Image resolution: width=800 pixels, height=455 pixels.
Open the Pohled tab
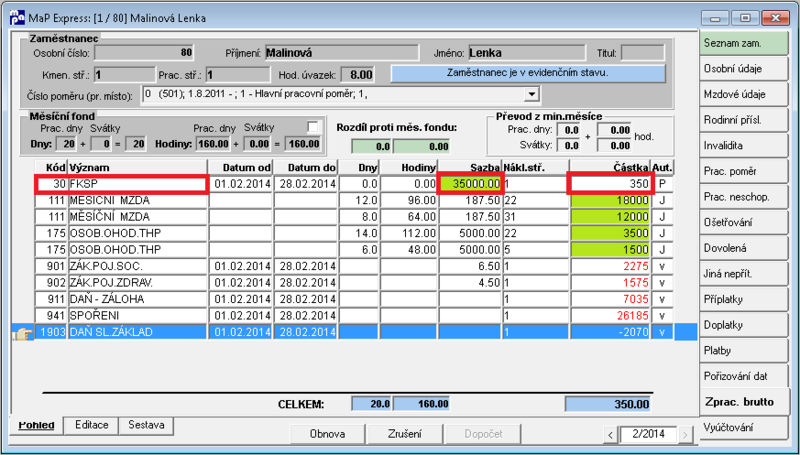coord(36,425)
